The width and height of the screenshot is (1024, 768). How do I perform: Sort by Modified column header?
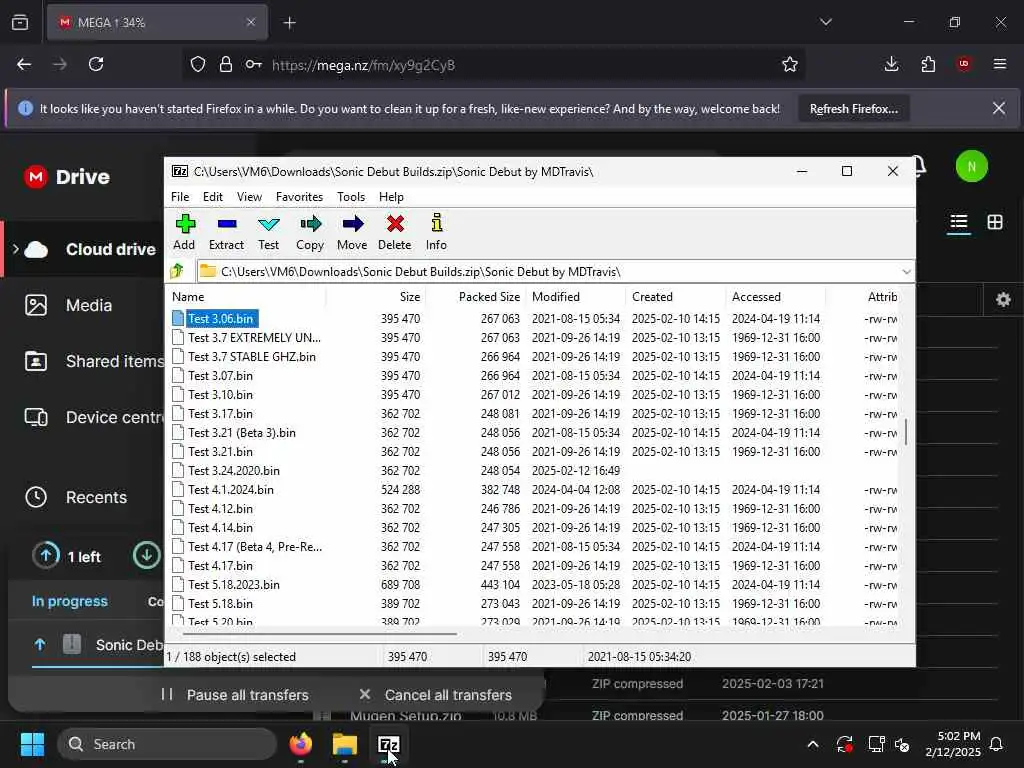tap(576, 296)
